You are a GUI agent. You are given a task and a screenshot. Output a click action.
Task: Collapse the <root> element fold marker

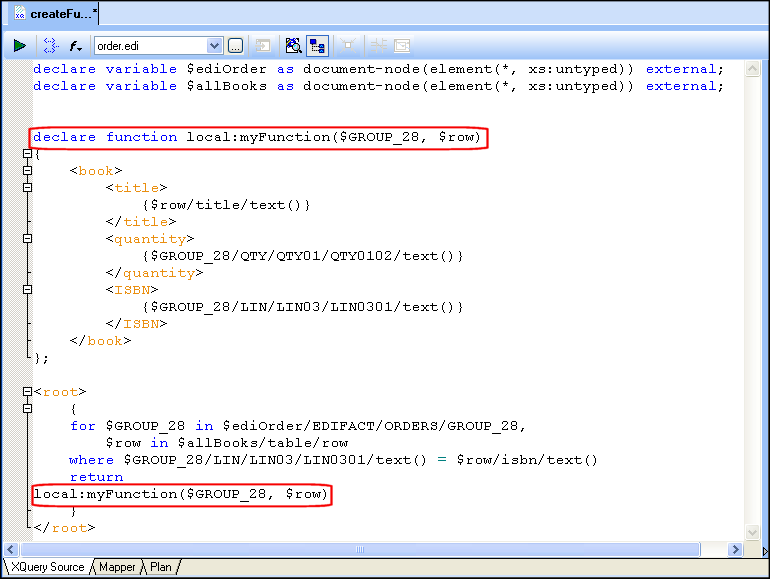[28, 391]
